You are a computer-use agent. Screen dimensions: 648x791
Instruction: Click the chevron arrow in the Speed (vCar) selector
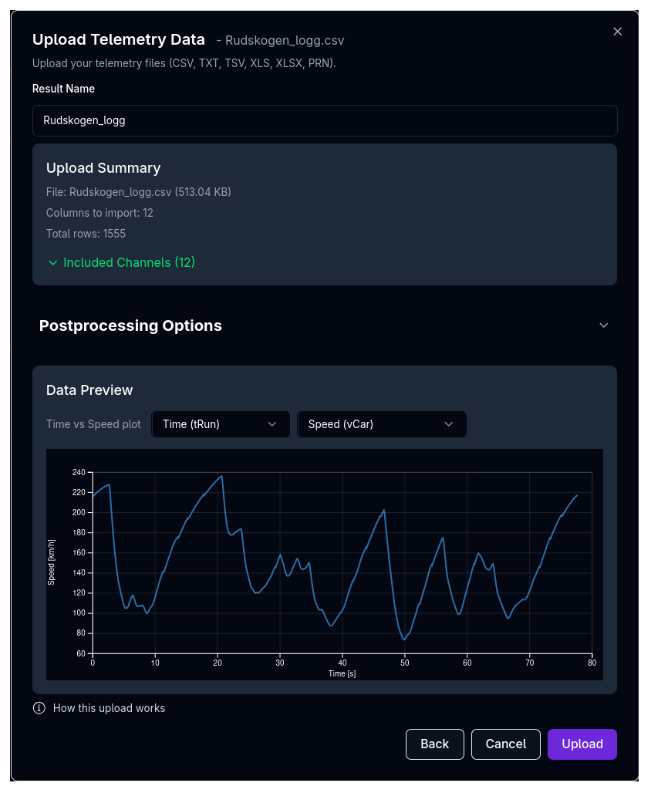click(448, 424)
